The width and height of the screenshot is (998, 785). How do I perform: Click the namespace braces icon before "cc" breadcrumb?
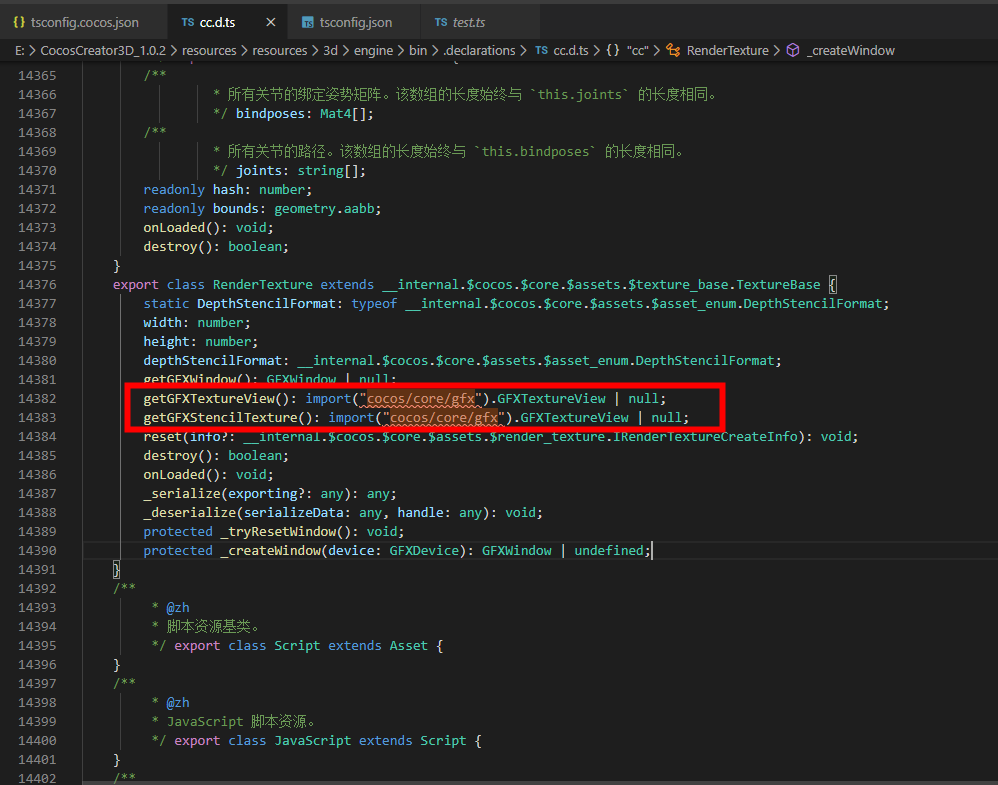tap(612, 50)
